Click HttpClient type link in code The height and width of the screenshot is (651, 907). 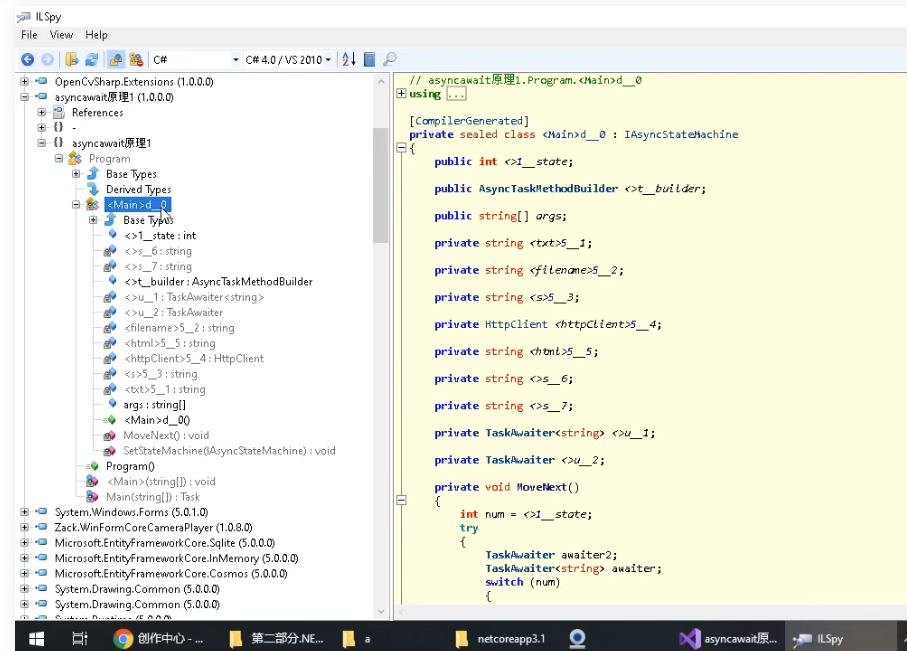coord(516,324)
